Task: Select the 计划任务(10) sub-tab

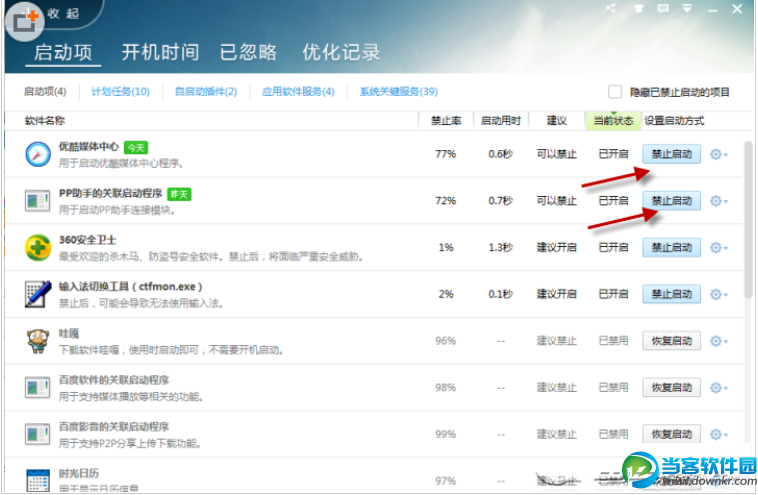Action: (120, 91)
